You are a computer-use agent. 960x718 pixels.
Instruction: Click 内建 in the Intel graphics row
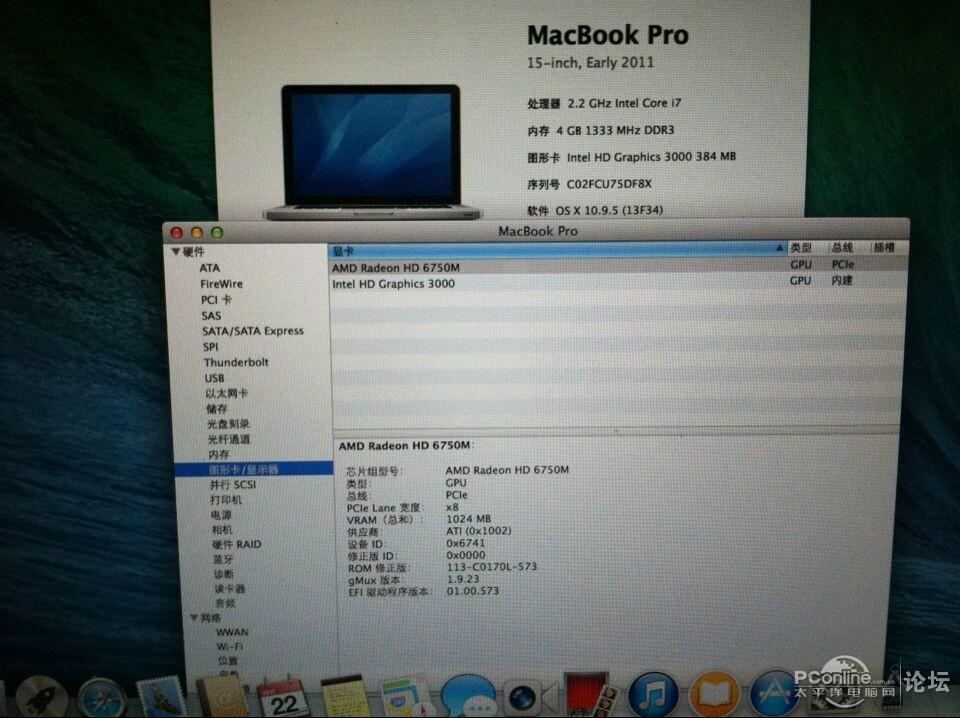842,280
